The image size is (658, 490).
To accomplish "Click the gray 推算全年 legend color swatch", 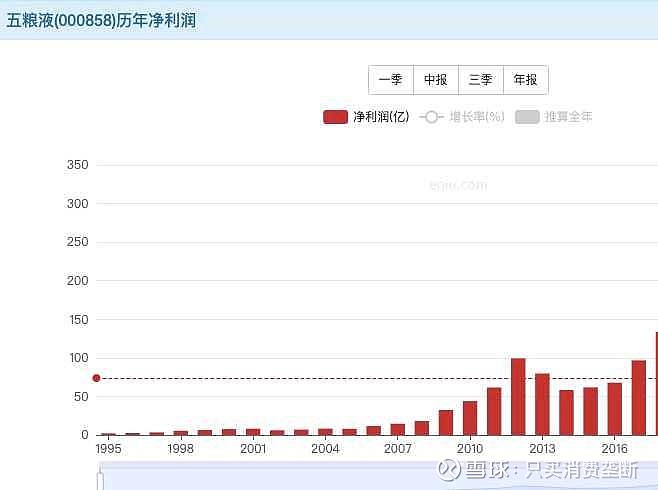I will 527,117.
